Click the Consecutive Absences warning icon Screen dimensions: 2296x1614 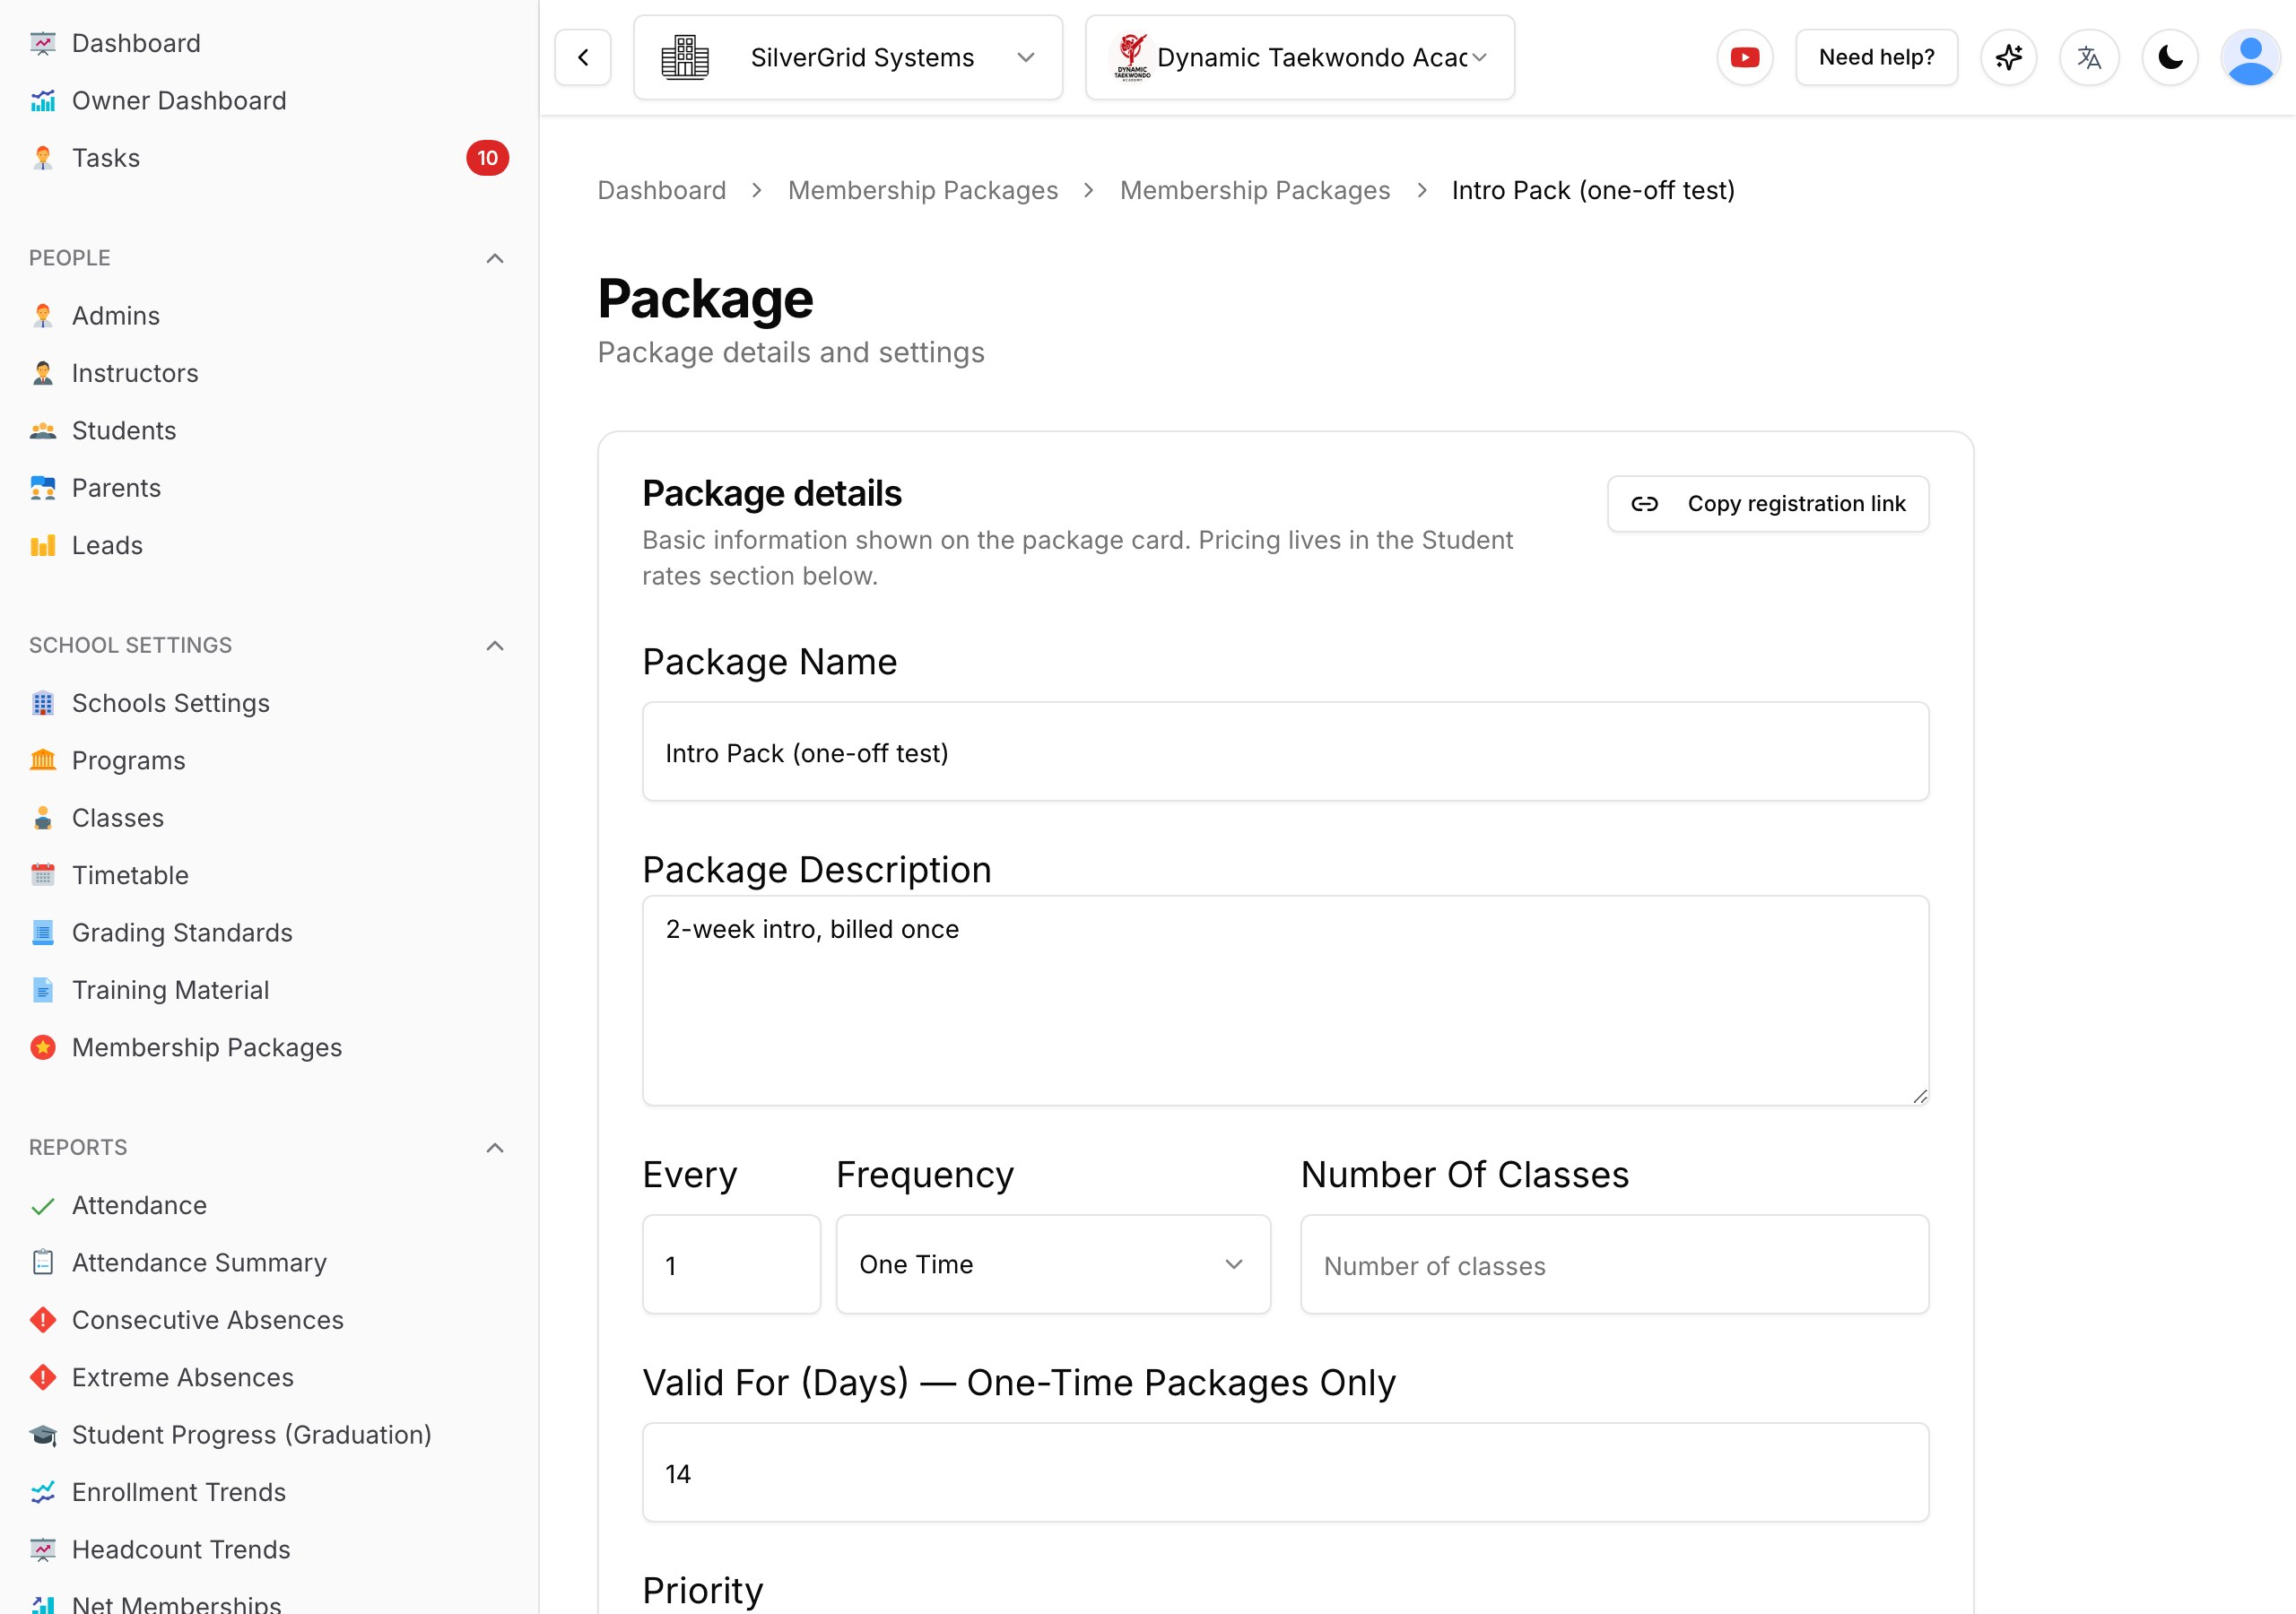point(42,1320)
